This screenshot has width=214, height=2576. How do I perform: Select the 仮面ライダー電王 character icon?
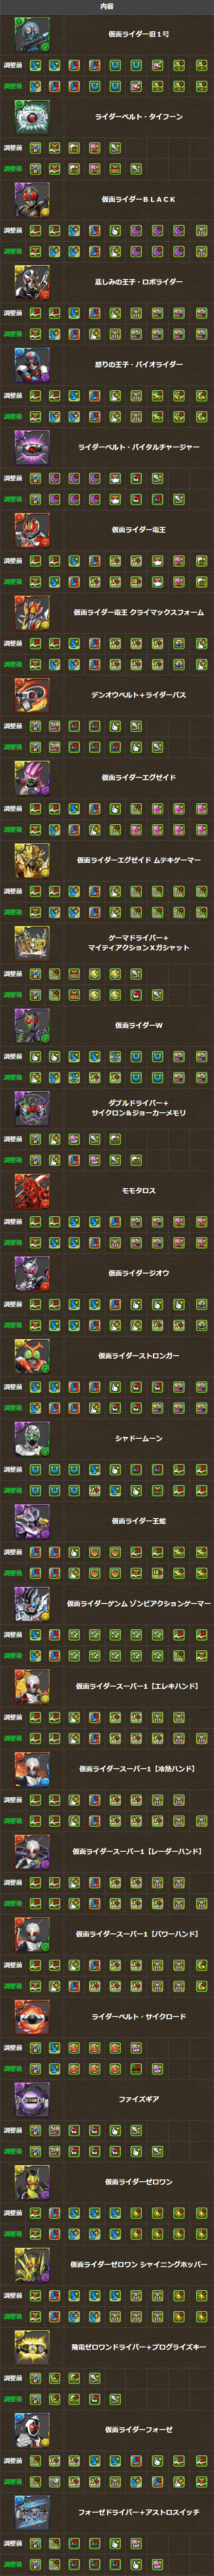(32, 530)
